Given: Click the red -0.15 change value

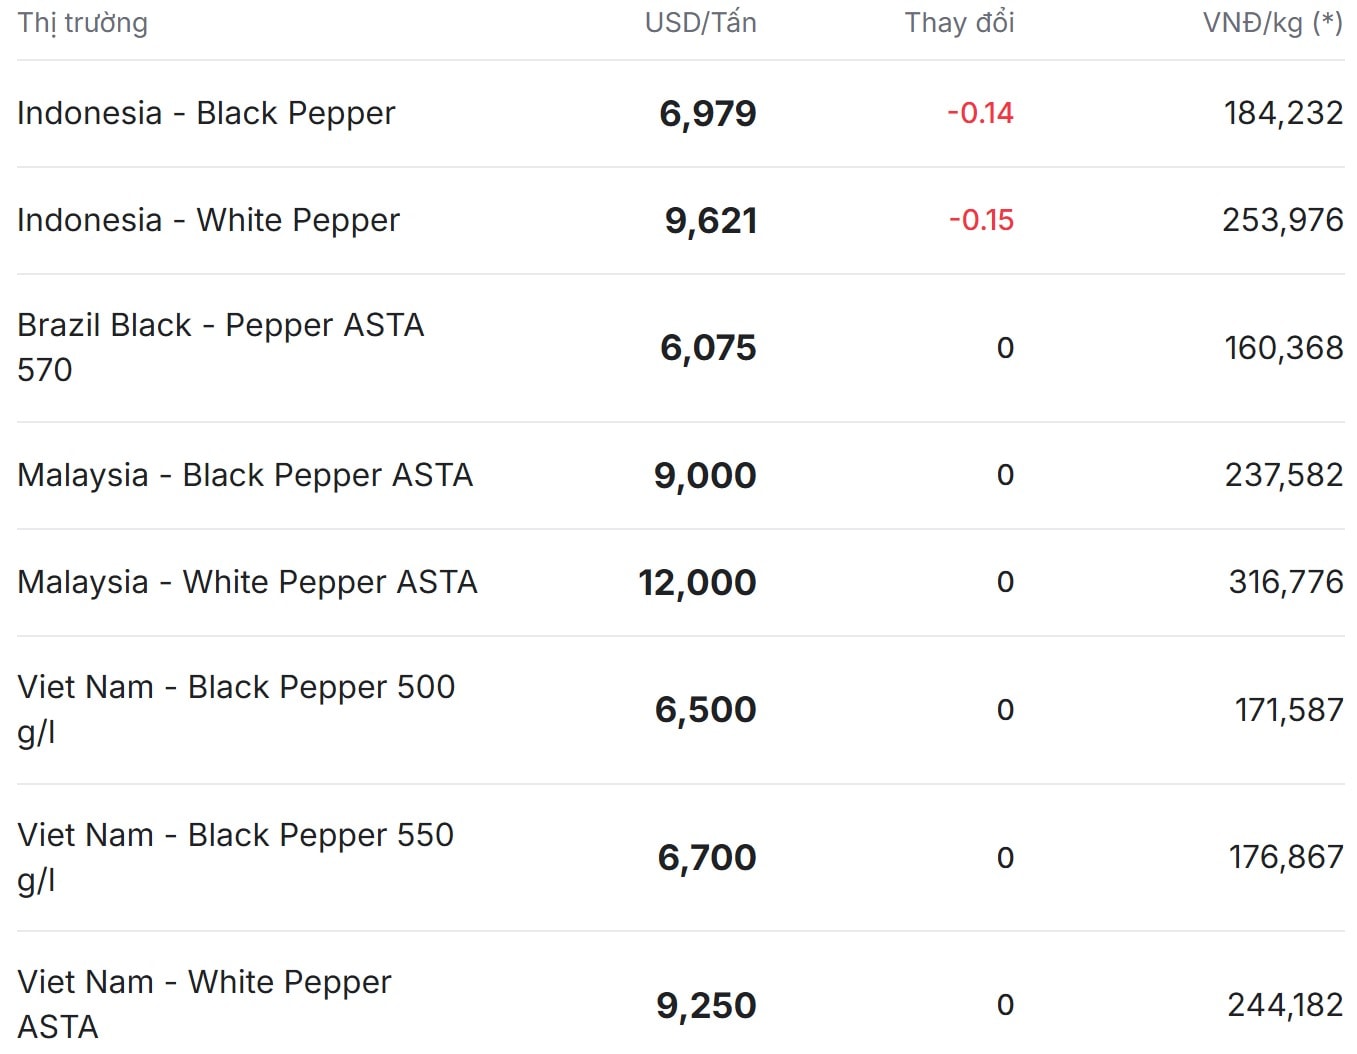Looking at the screenshot, I should coord(981,220).
